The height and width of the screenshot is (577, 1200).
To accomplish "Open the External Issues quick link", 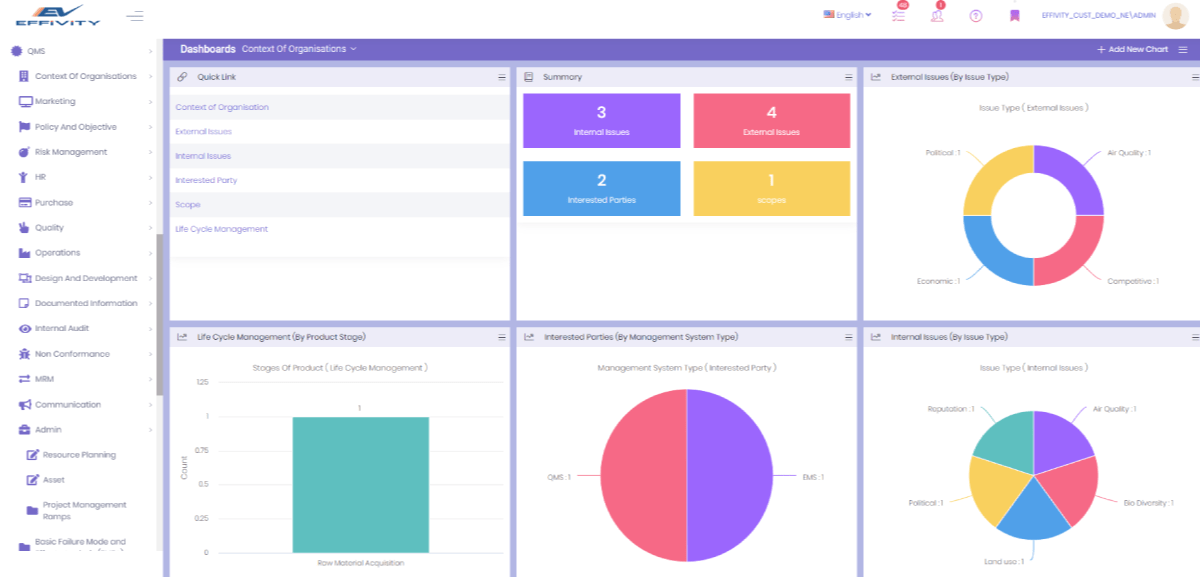I will coord(203,132).
